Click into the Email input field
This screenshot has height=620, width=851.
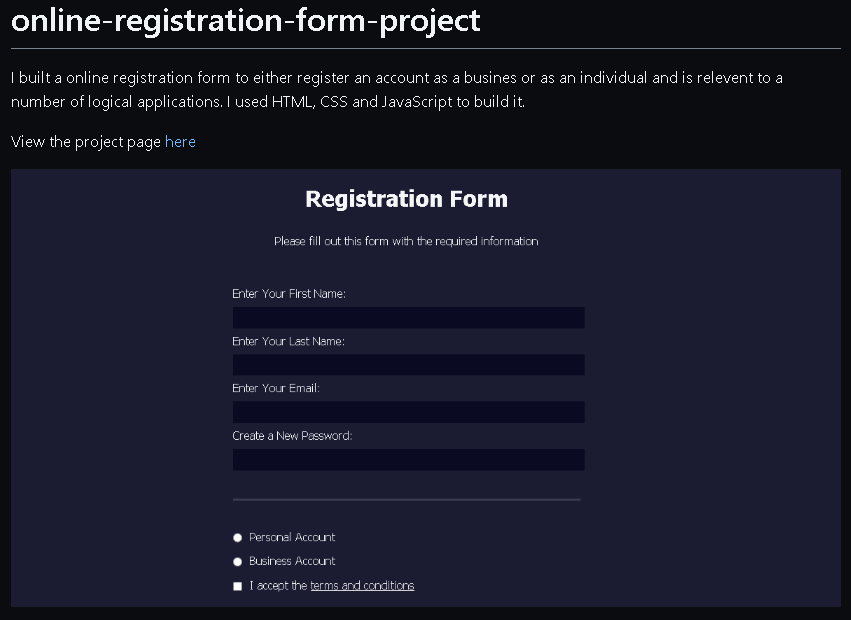408,412
